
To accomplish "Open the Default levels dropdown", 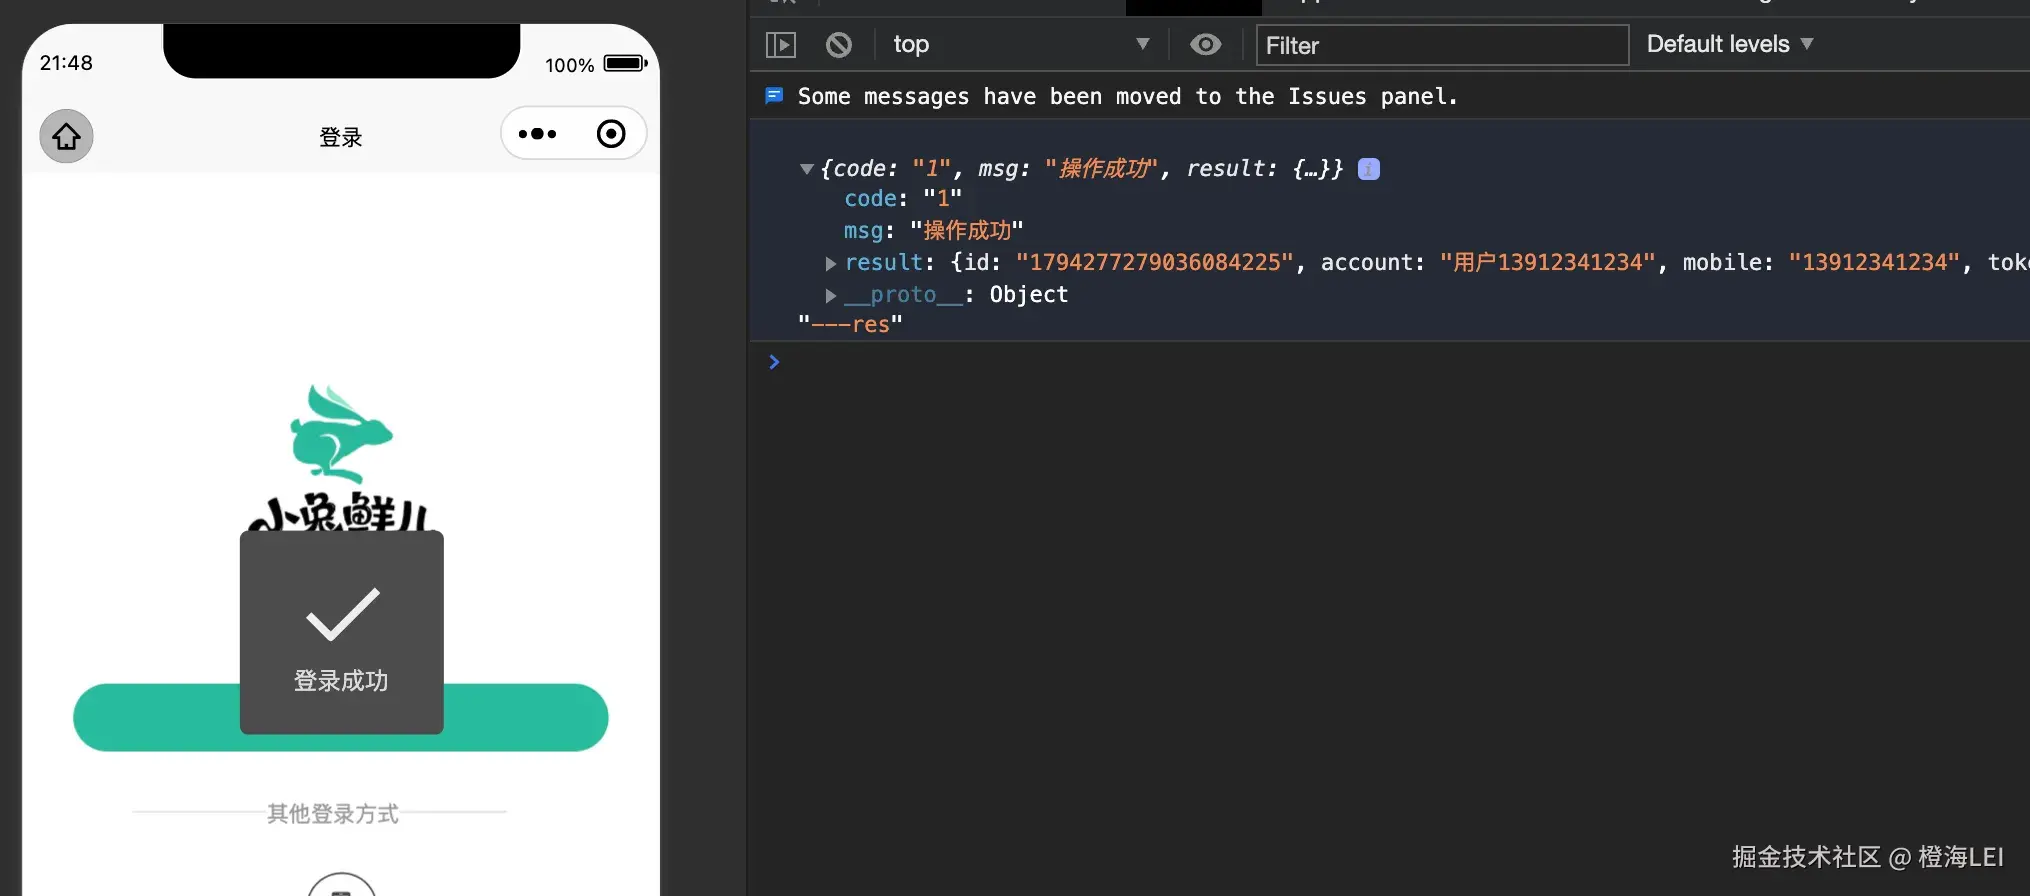I will pyautogui.click(x=1730, y=44).
